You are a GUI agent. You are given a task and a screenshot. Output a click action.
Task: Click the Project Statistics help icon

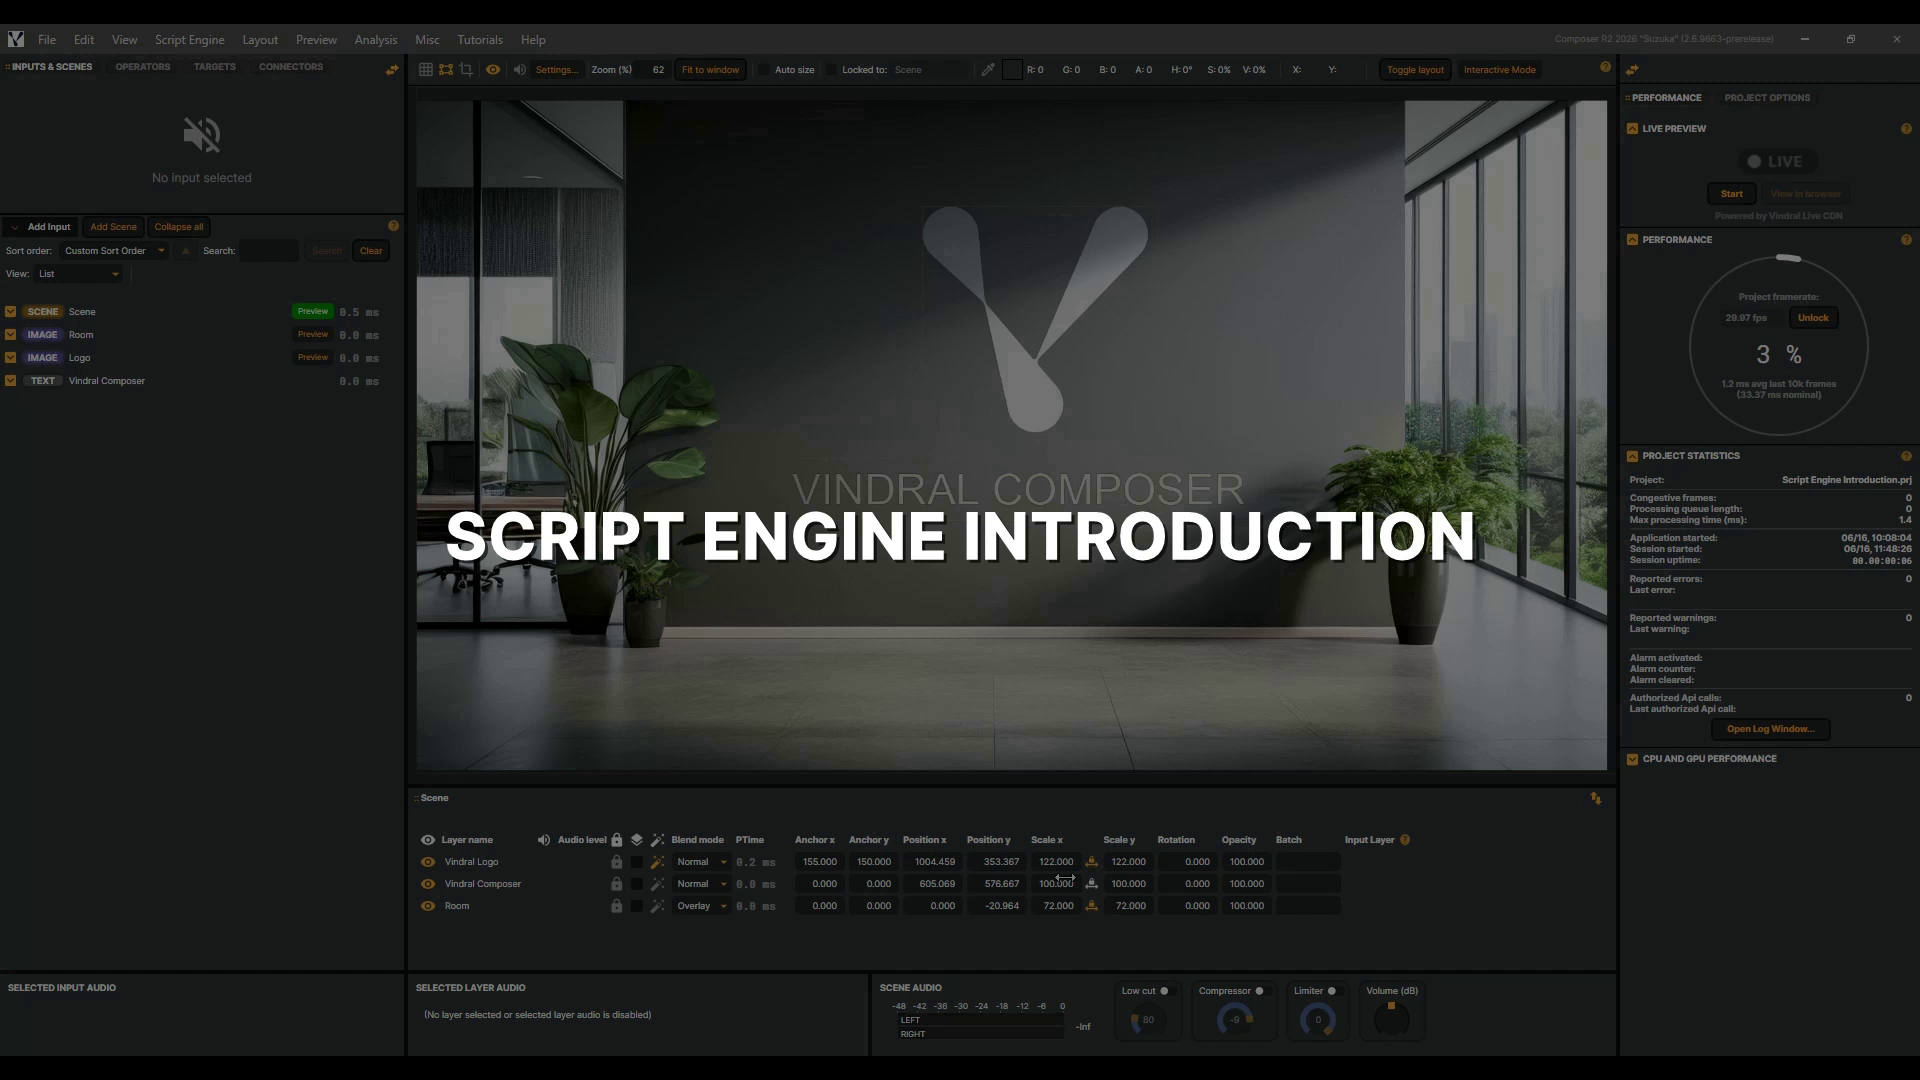(x=1906, y=456)
